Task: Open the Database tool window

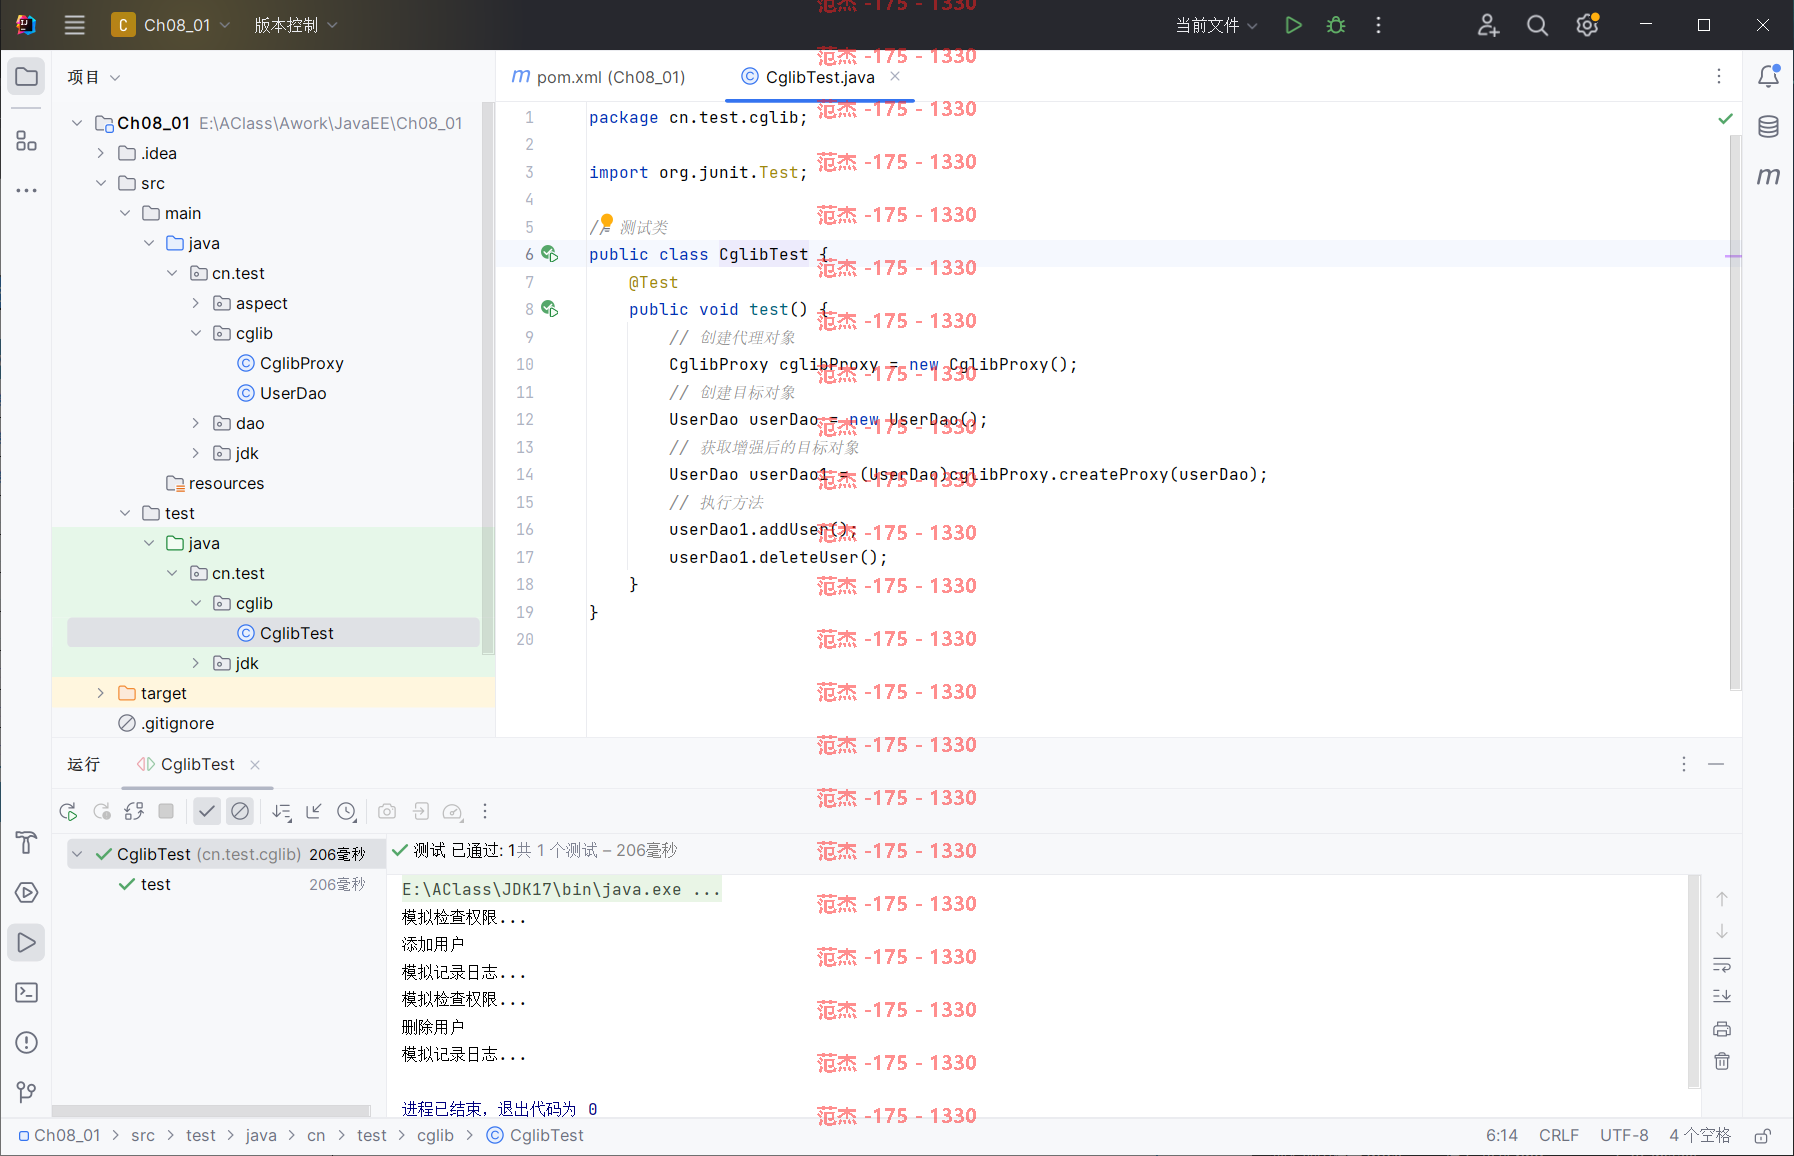Action: (1768, 127)
